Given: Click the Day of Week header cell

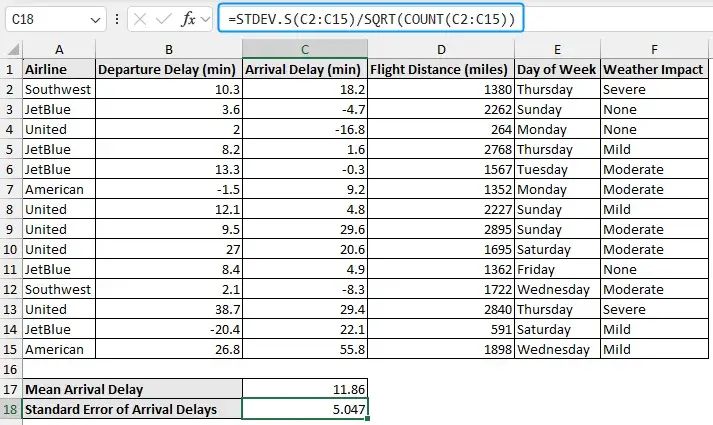Looking at the screenshot, I should tap(557, 69).
